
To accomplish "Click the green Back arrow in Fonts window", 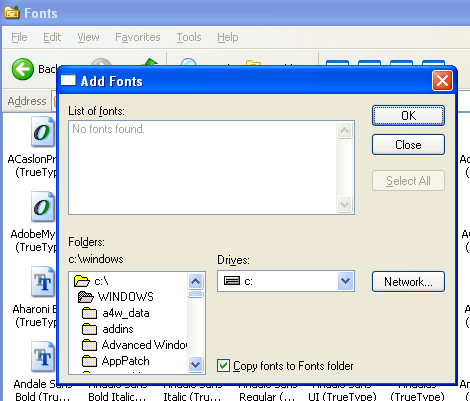I will tap(23, 69).
